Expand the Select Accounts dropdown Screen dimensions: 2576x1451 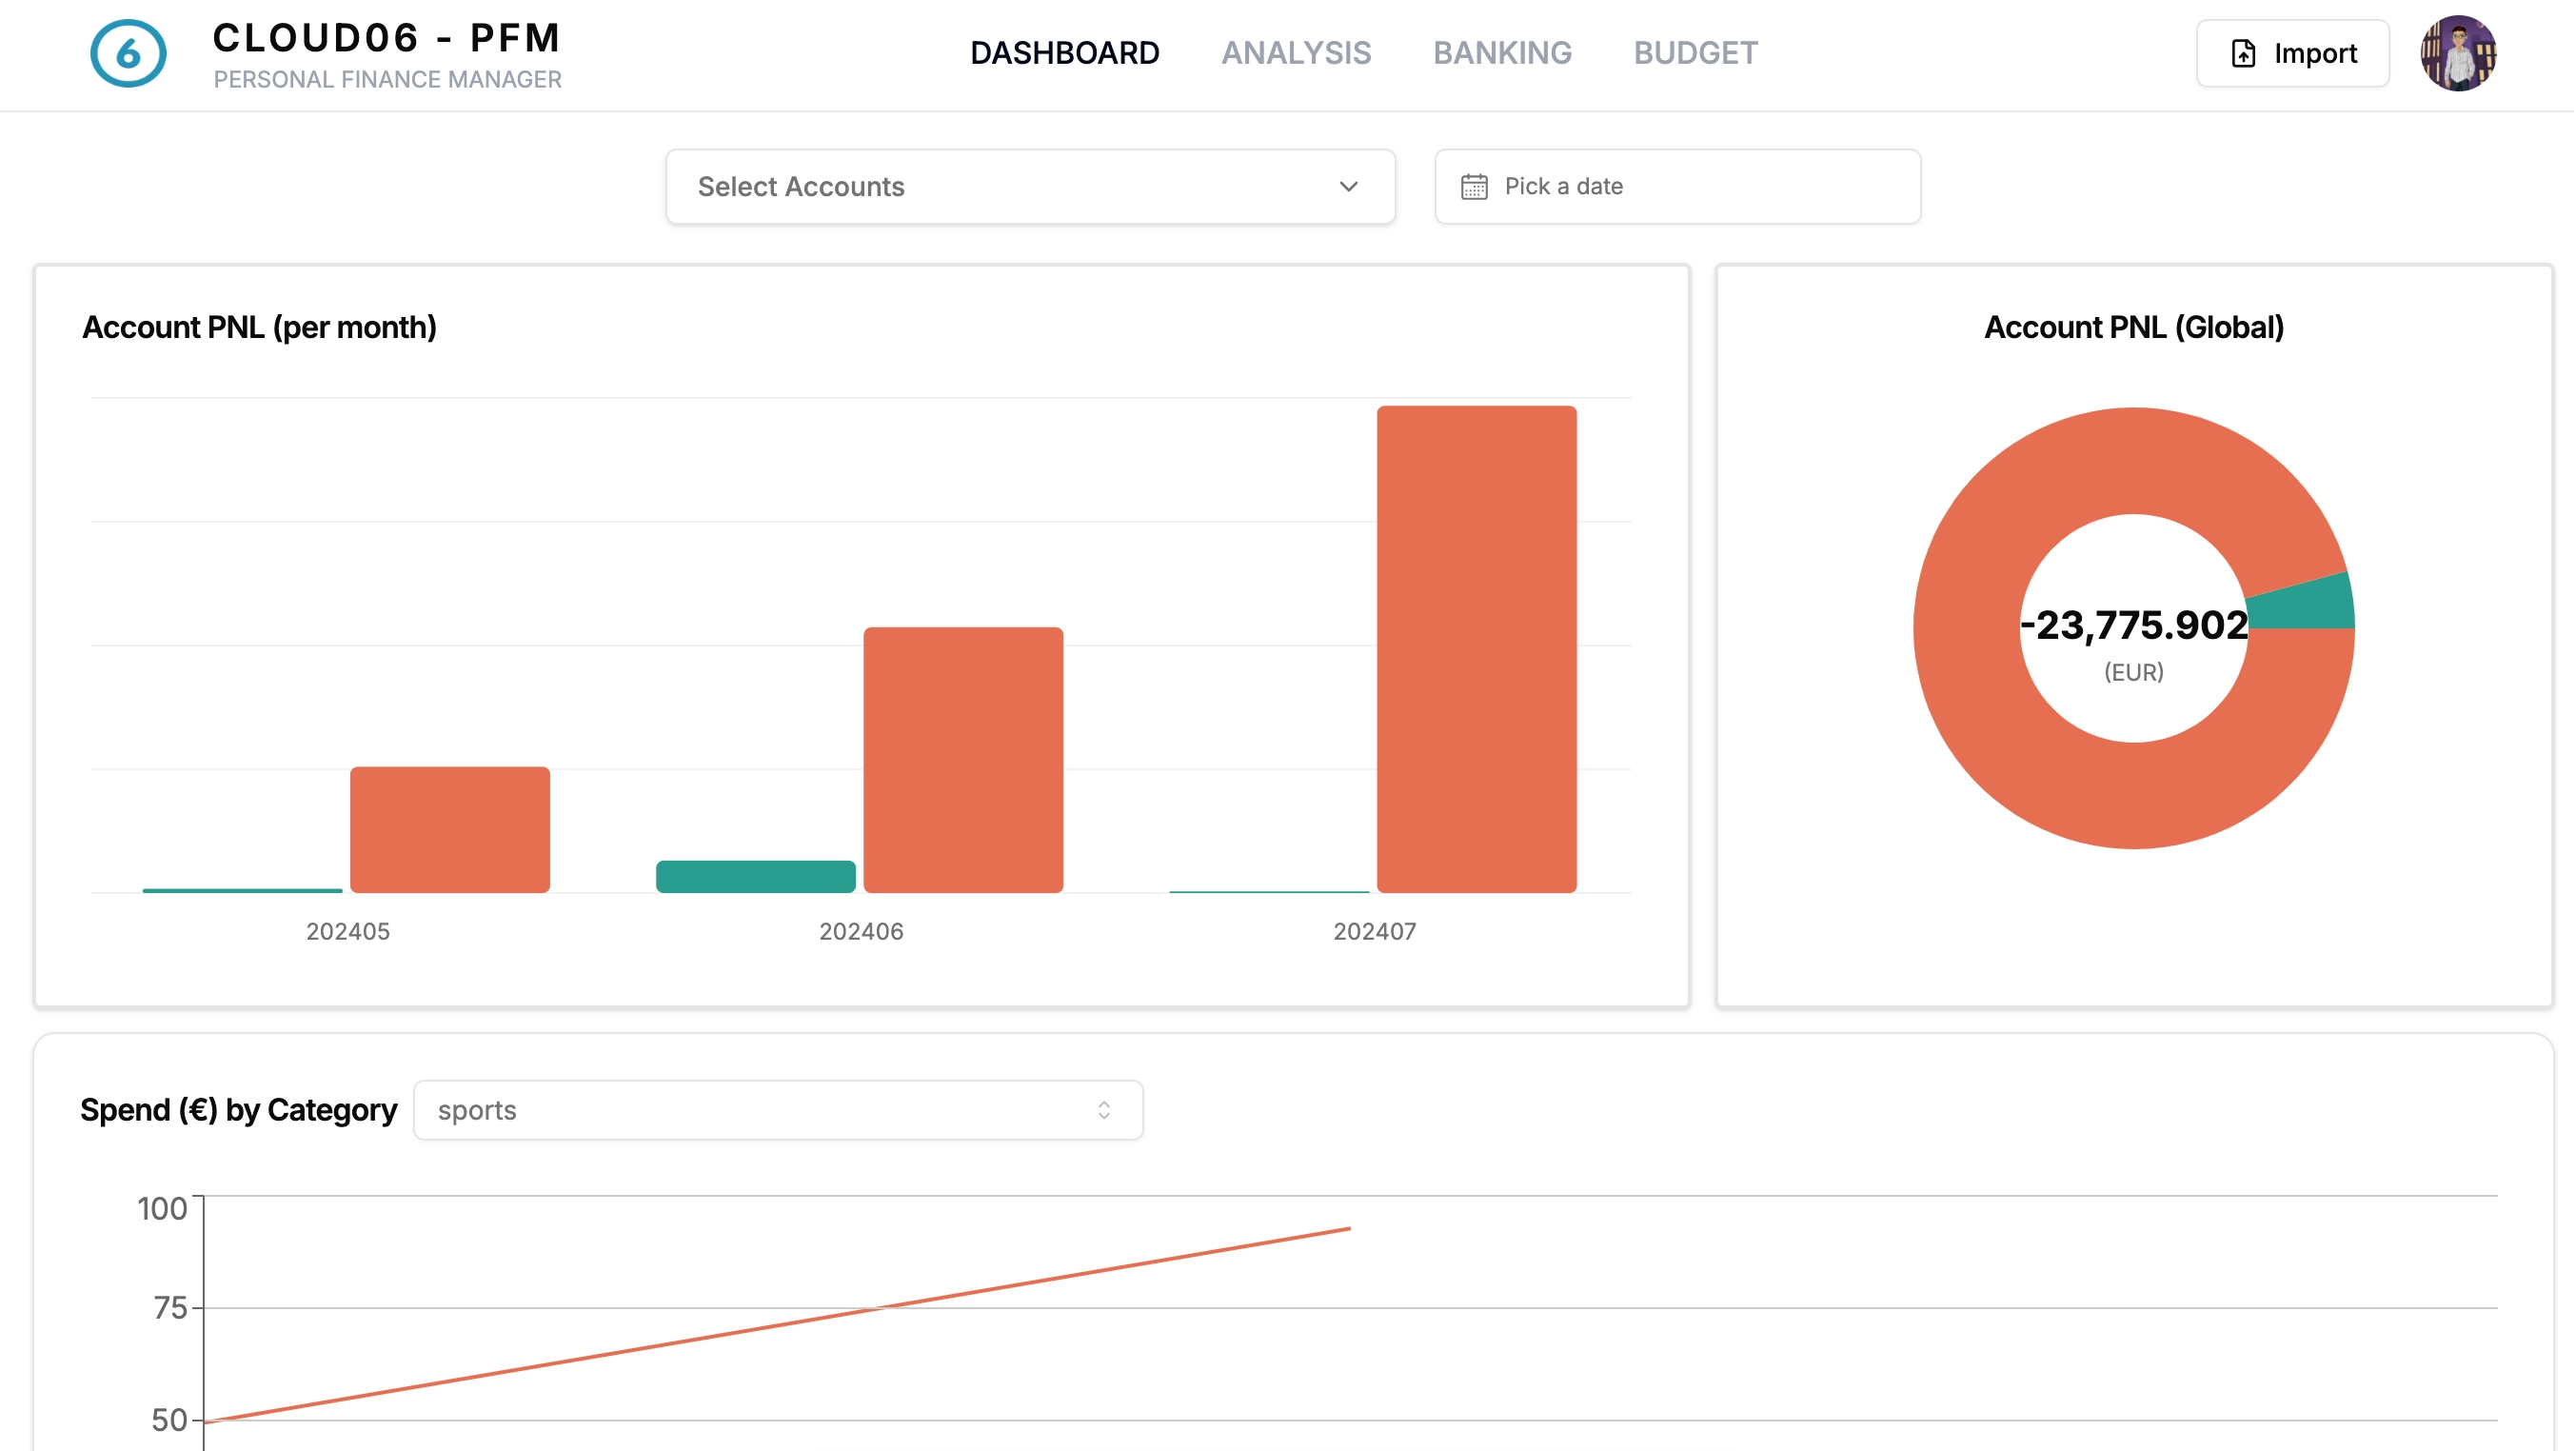coord(1029,186)
